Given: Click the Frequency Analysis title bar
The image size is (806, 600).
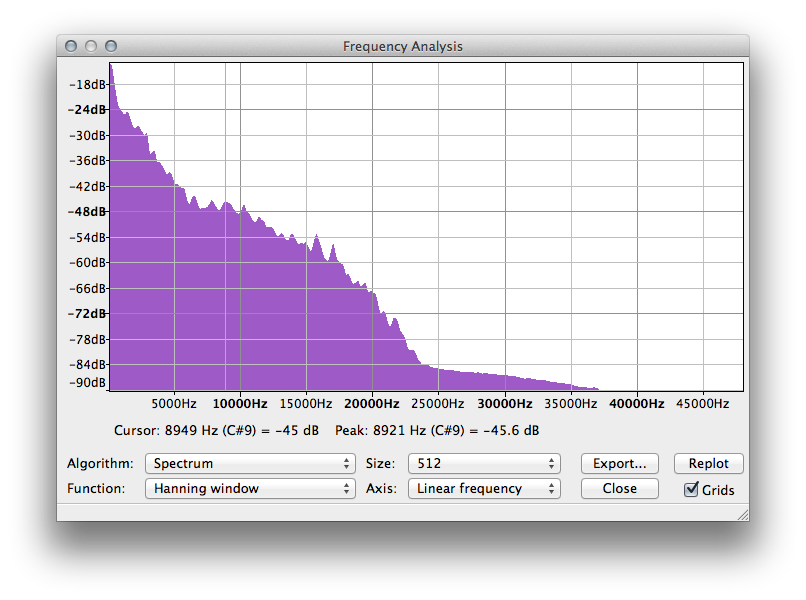Looking at the screenshot, I should pos(403,46).
